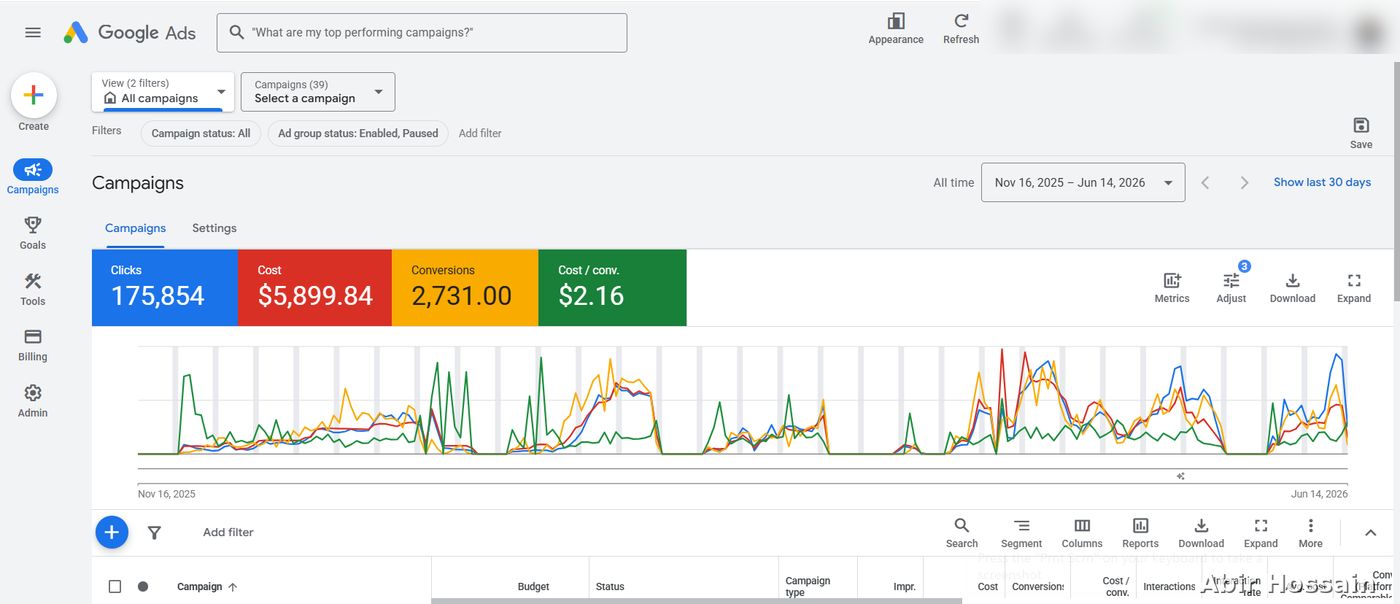
Task: Open the Select a campaign dropdown
Action: click(318, 92)
